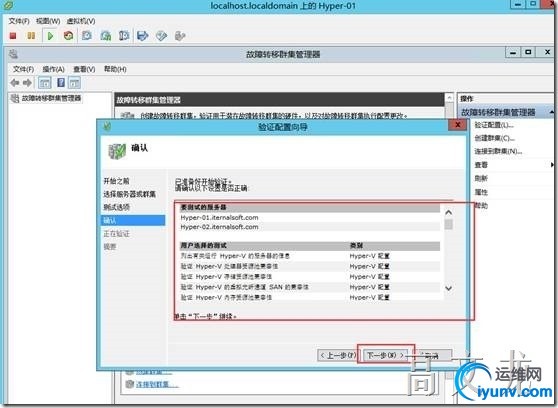
Task: Select 开始之前 wizard step
Action: pyautogui.click(x=116, y=181)
